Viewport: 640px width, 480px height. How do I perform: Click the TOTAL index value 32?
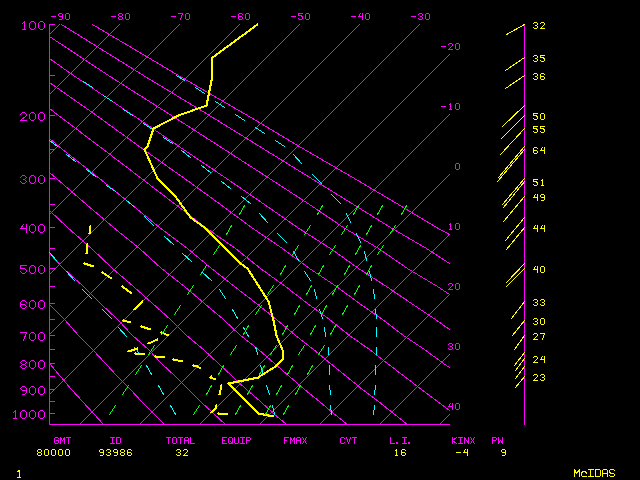coord(182,453)
